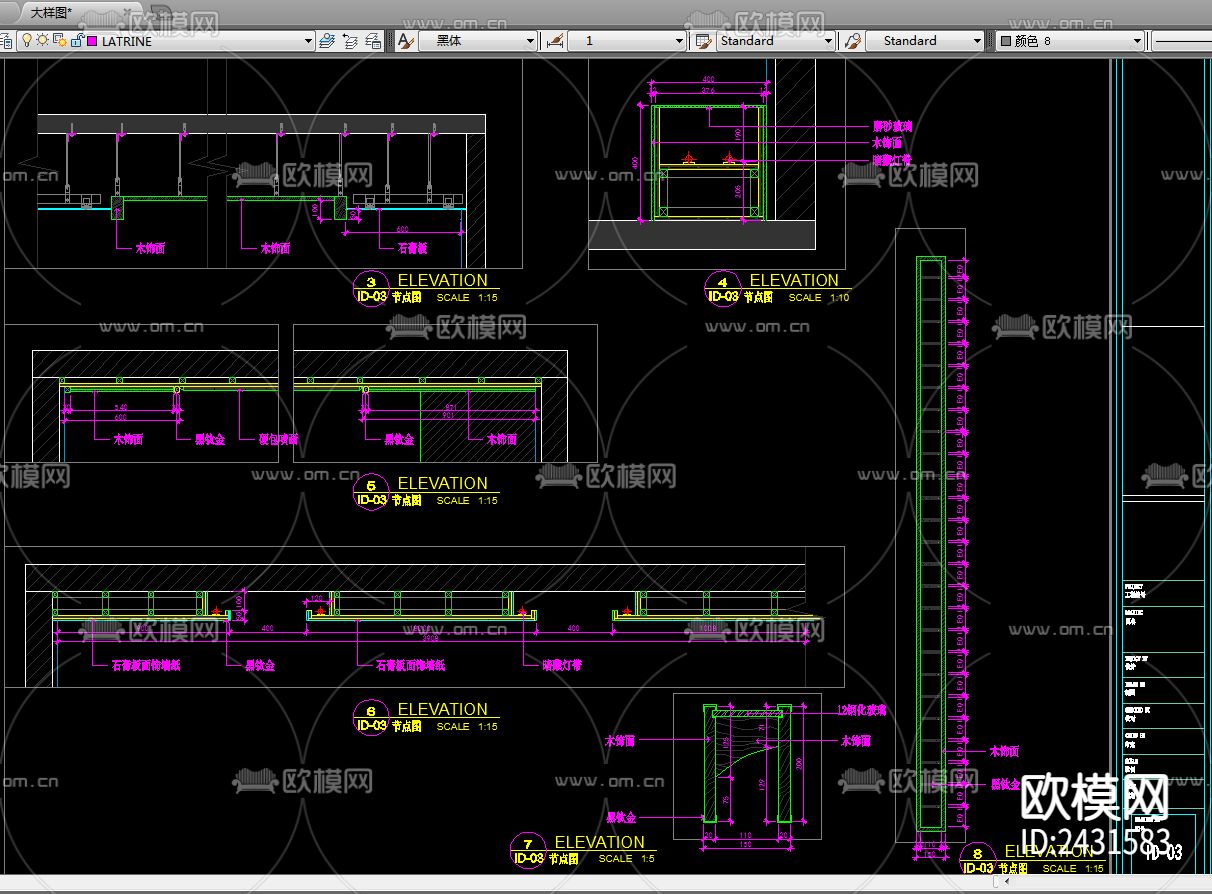The image size is (1212, 894).
Task: Select the 12钢化玻璃 label in detail 7
Action: [x=861, y=709]
